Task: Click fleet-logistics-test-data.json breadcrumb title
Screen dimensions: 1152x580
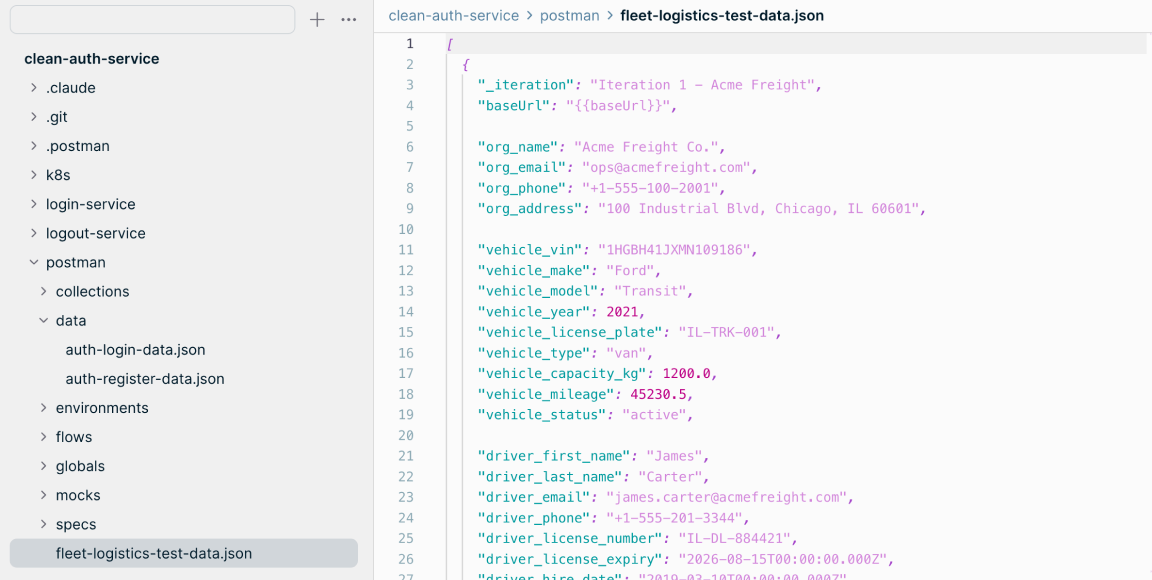Action: (x=722, y=15)
